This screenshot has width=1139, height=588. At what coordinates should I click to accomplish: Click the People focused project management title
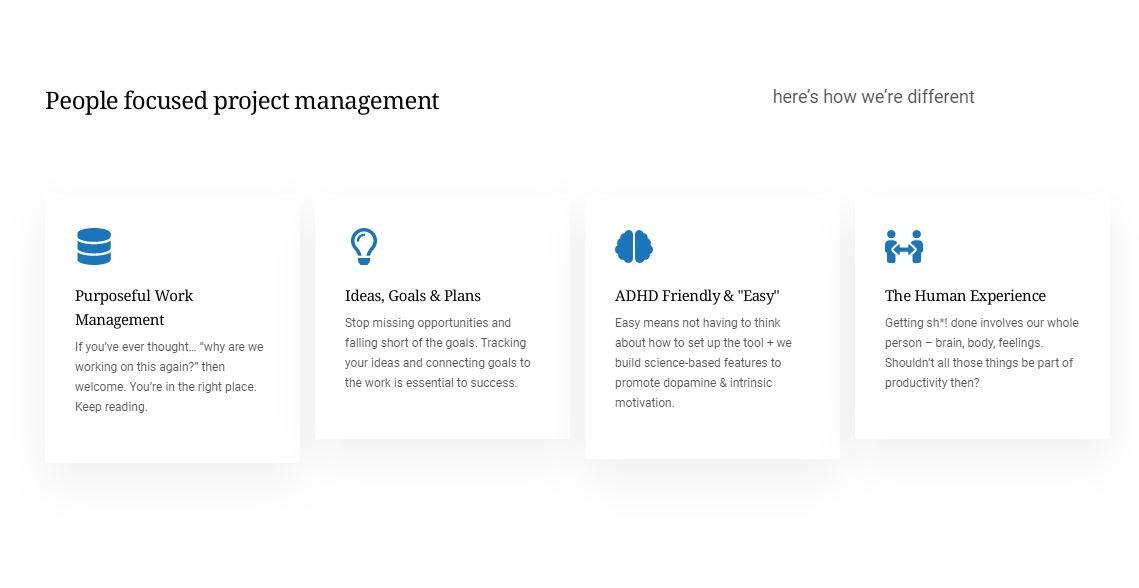(242, 101)
